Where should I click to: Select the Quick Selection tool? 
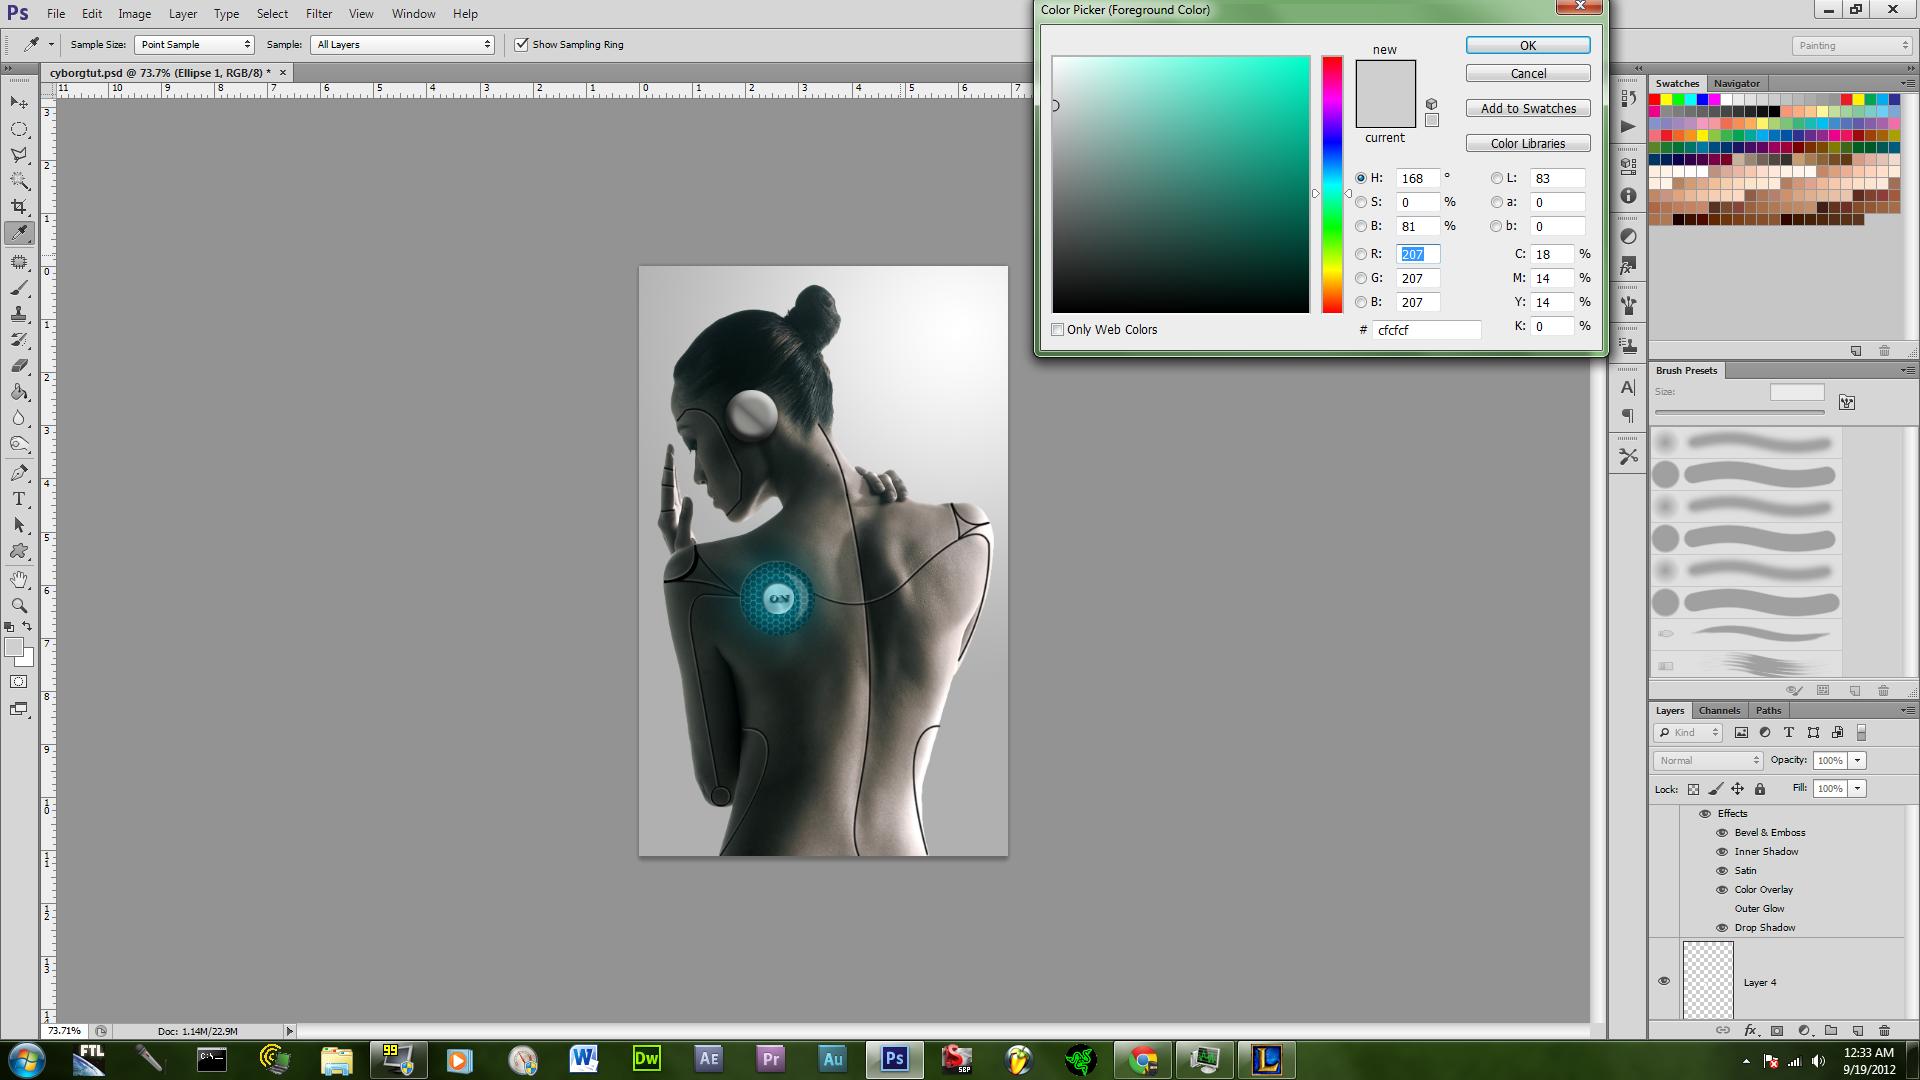point(19,181)
